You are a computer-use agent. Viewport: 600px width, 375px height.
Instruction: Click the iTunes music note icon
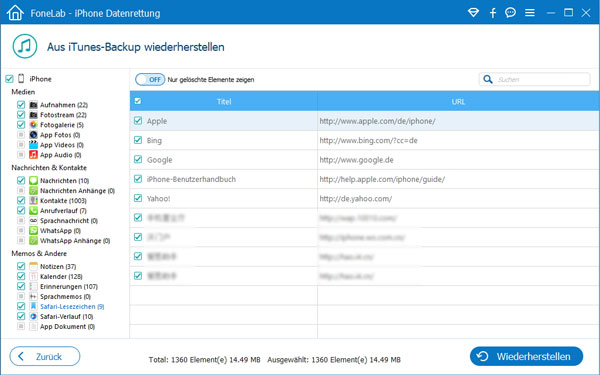click(25, 46)
